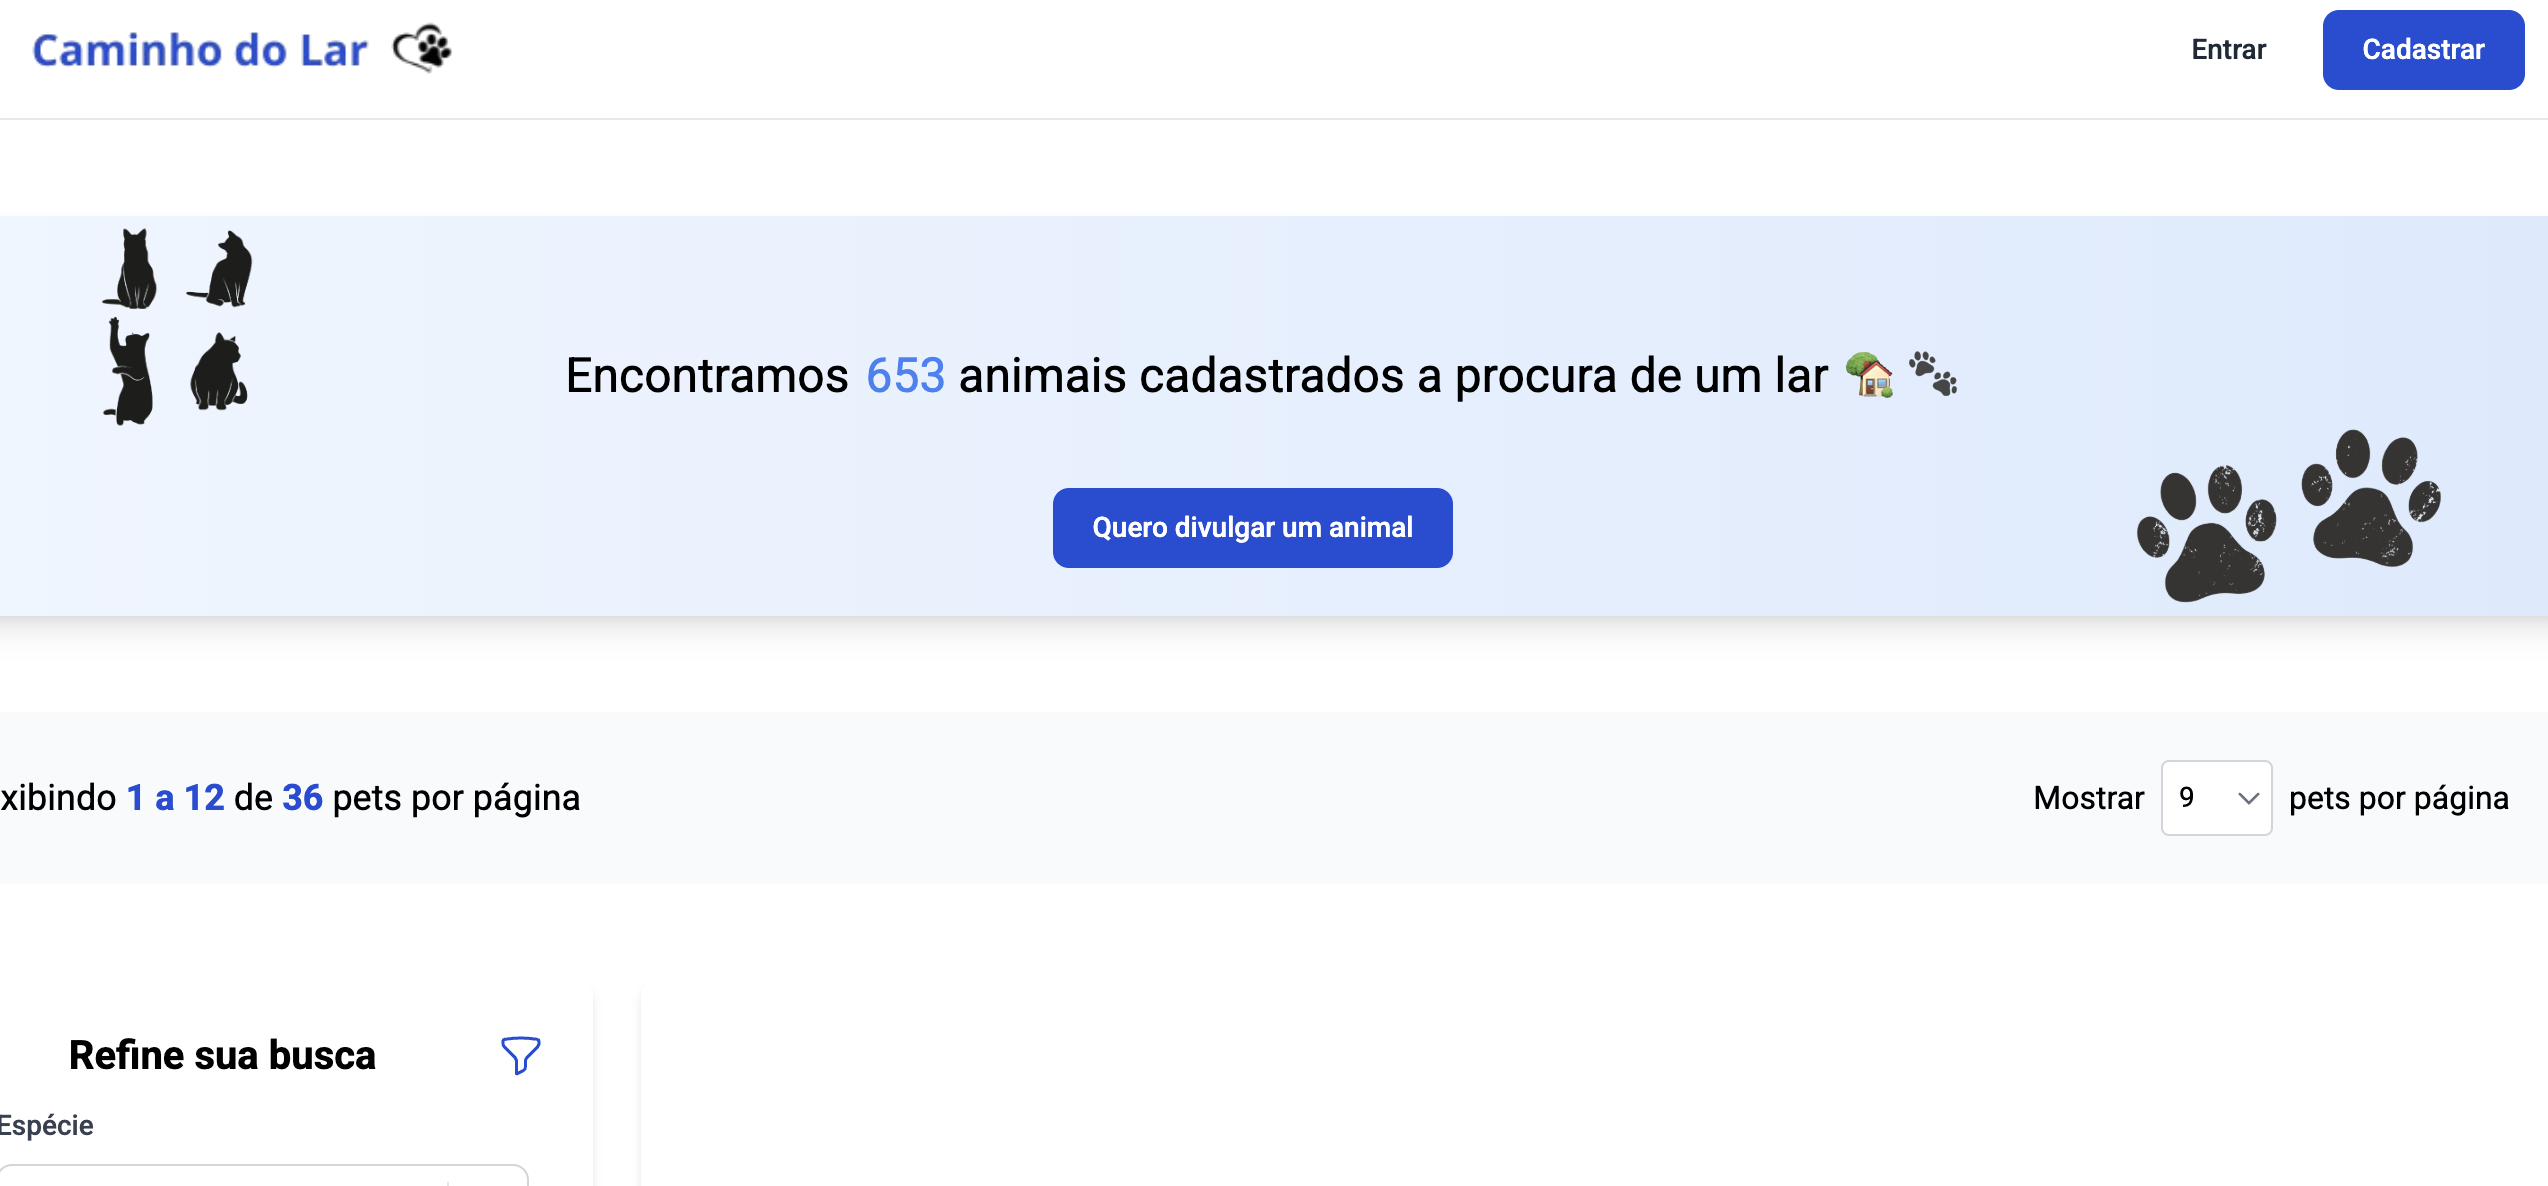This screenshot has width=2548, height=1186.
Task: Click the Cadastrar button
Action: (x=2423, y=50)
